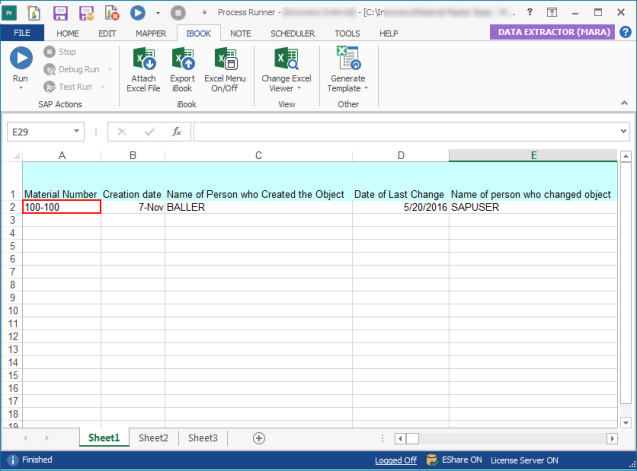637x471 pixels.
Task: Select column C header
Action: (x=258, y=156)
